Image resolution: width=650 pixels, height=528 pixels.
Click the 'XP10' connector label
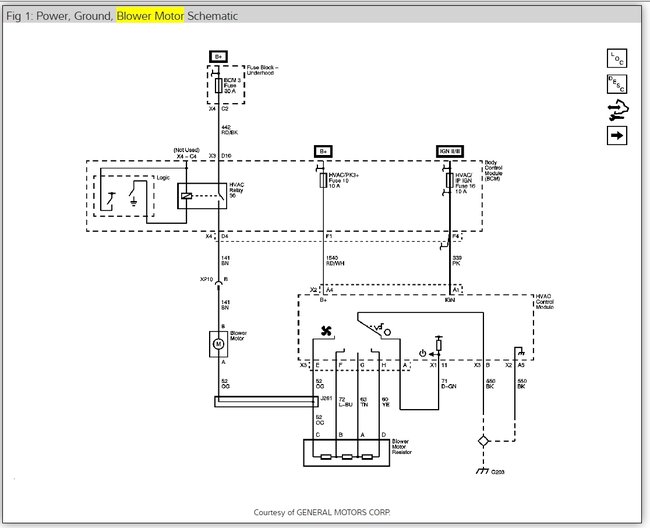click(206, 279)
